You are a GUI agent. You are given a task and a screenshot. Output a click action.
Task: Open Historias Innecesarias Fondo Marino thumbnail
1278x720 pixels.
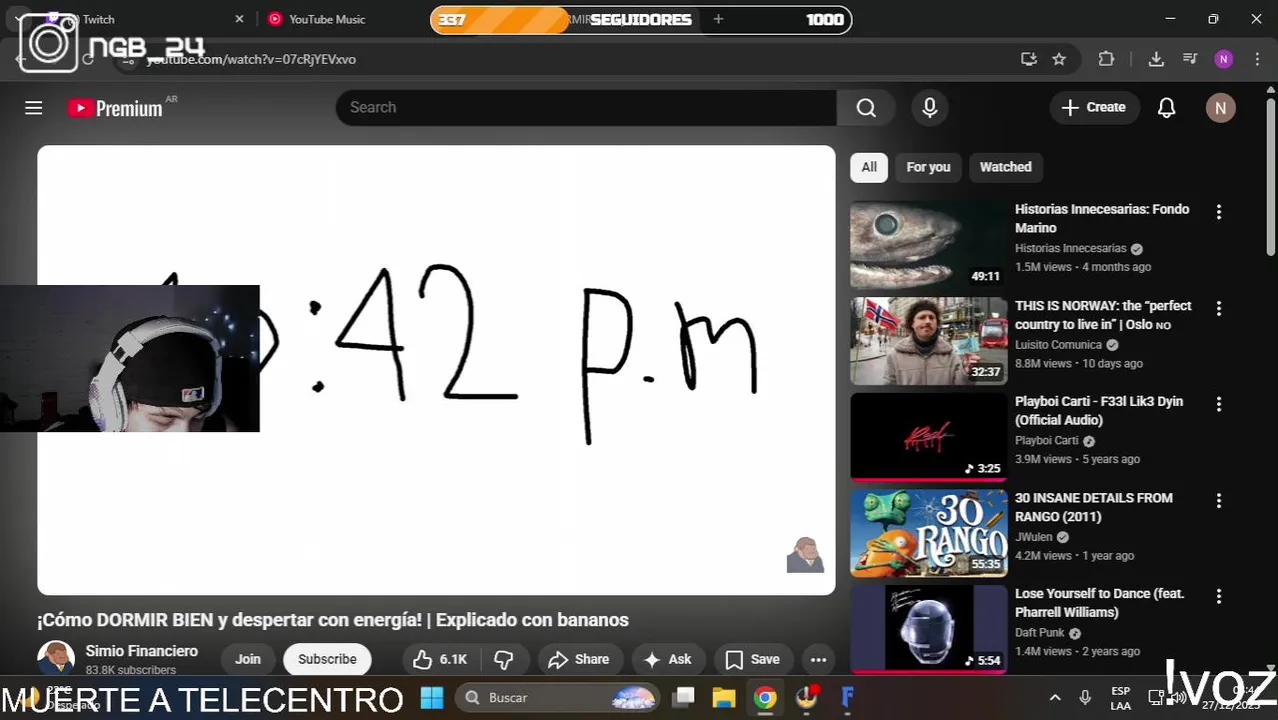(929, 245)
